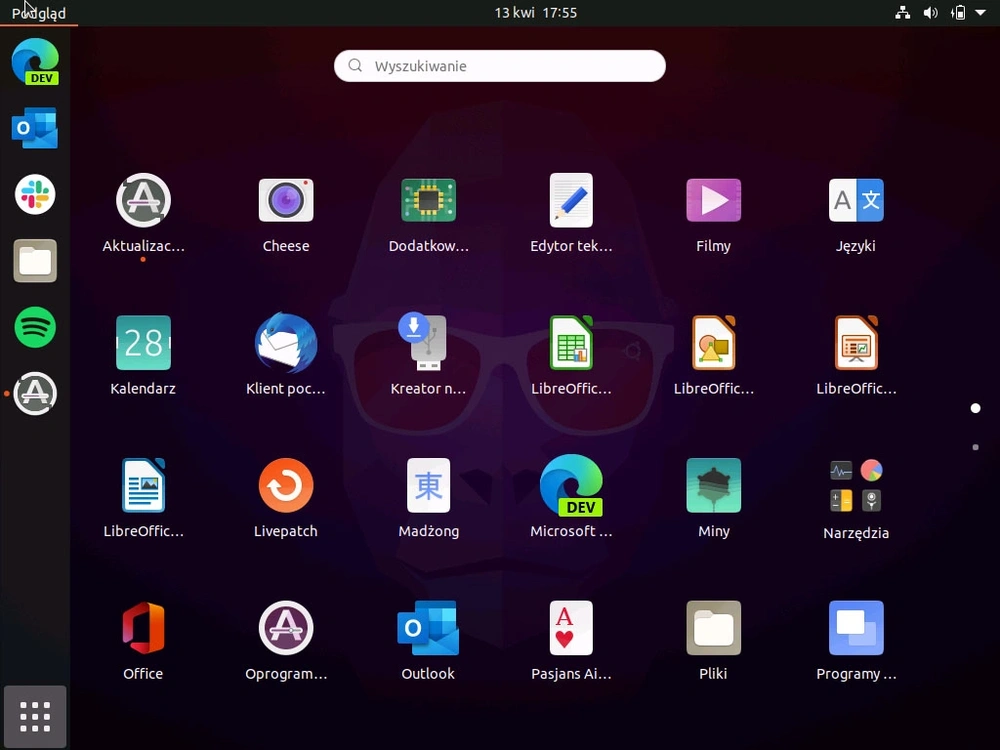Click the Wyszukiwanie search field
The width and height of the screenshot is (1000, 750).
pyautogui.click(x=500, y=66)
